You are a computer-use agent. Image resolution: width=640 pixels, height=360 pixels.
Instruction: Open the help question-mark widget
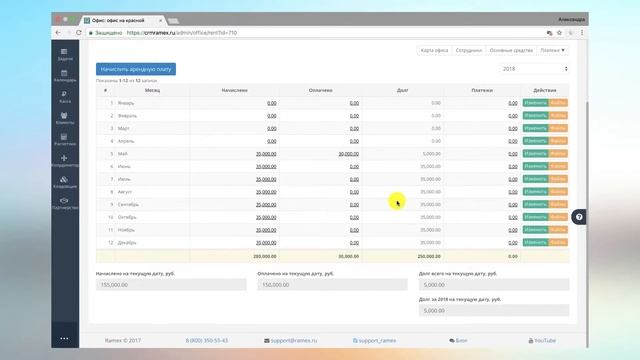[x=579, y=217]
